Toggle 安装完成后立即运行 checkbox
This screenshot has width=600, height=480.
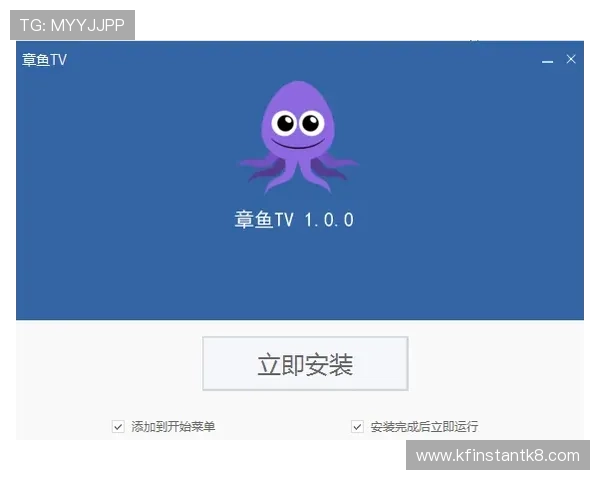point(357,426)
